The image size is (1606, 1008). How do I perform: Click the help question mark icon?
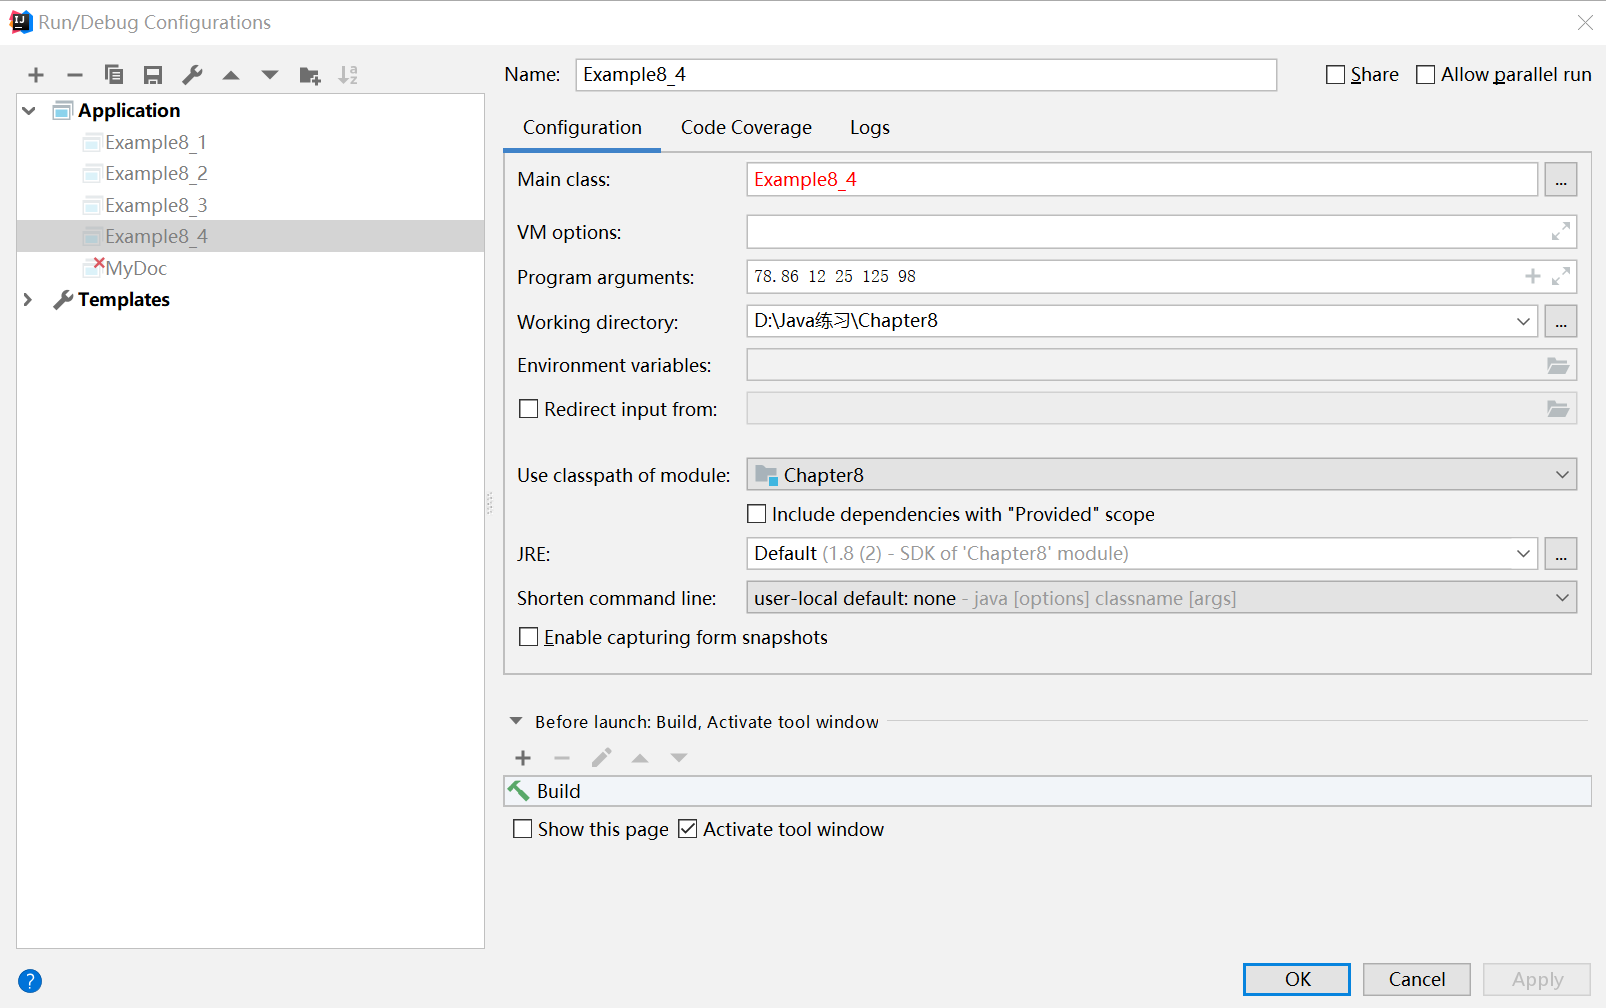point(30,981)
